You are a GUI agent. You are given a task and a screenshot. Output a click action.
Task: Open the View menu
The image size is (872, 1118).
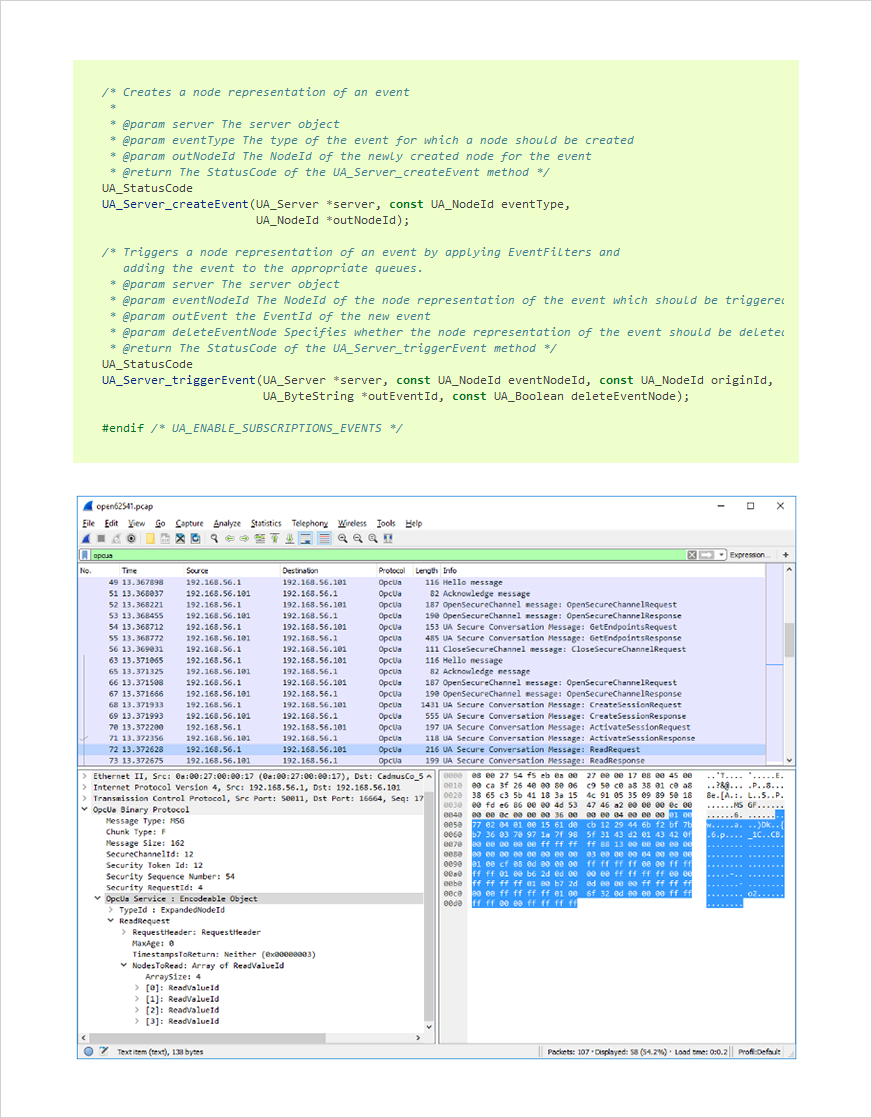(x=136, y=523)
